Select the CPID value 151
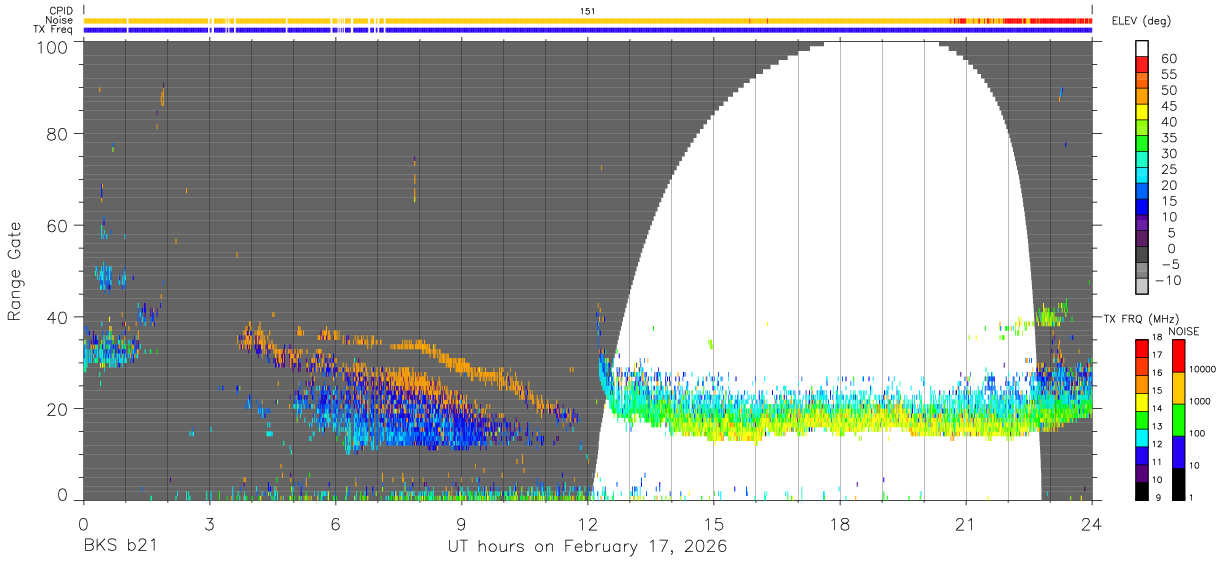Viewport: 1228px width, 567px height. click(x=588, y=11)
